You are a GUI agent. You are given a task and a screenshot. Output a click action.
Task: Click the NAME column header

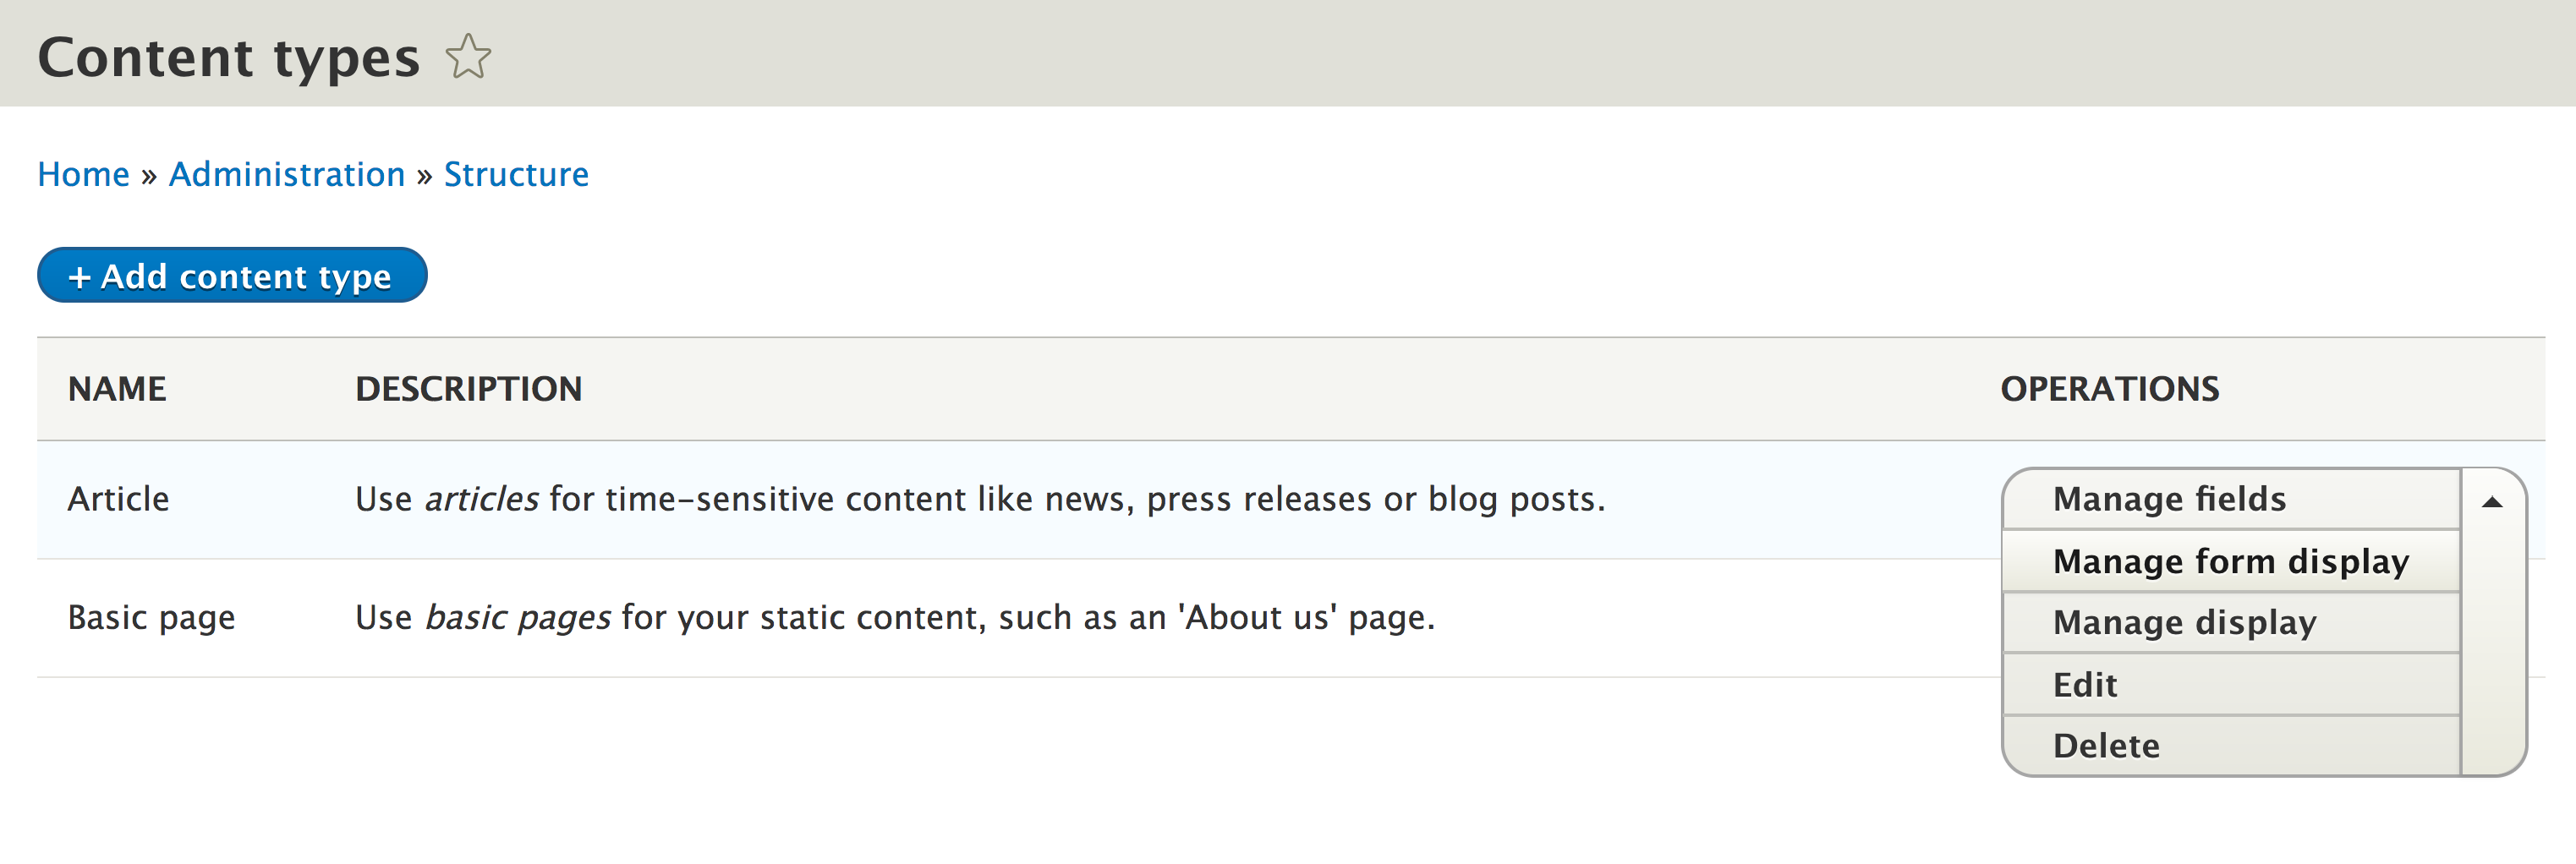click(117, 389)
